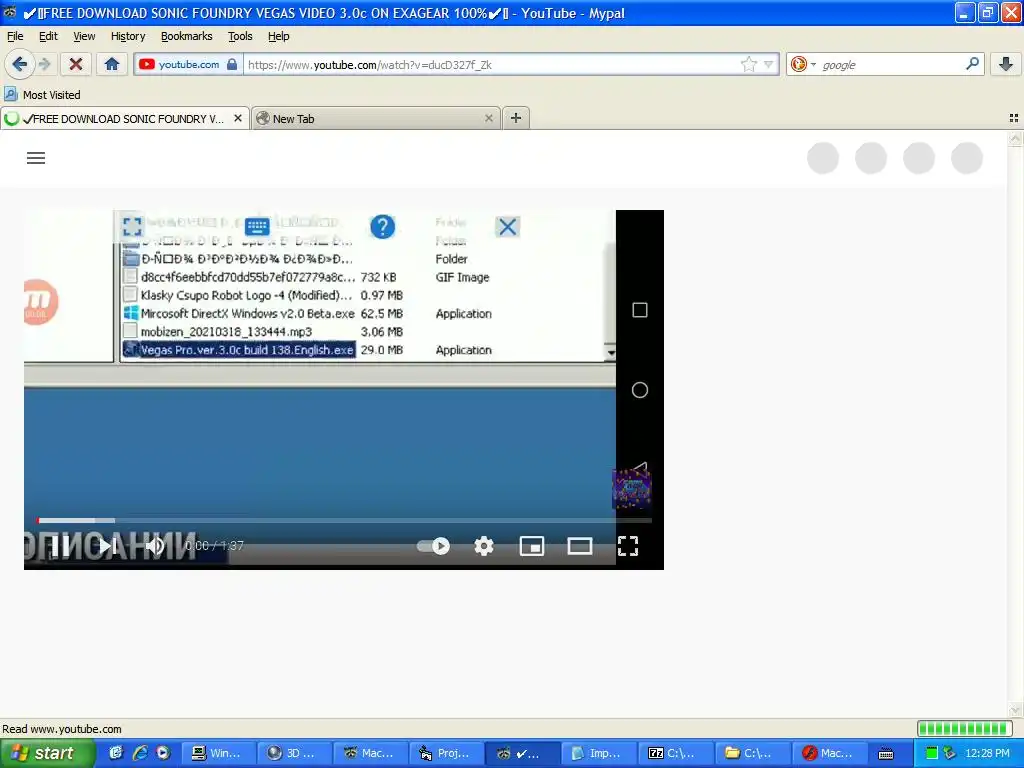
Task: Open the URL history dropdown arrow
Action: coord(769,65)
